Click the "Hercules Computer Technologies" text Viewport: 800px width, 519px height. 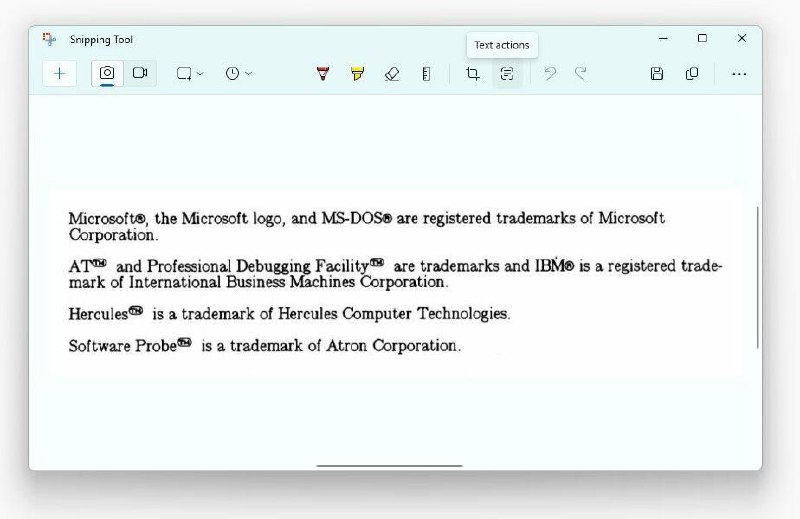click(392, 313)
